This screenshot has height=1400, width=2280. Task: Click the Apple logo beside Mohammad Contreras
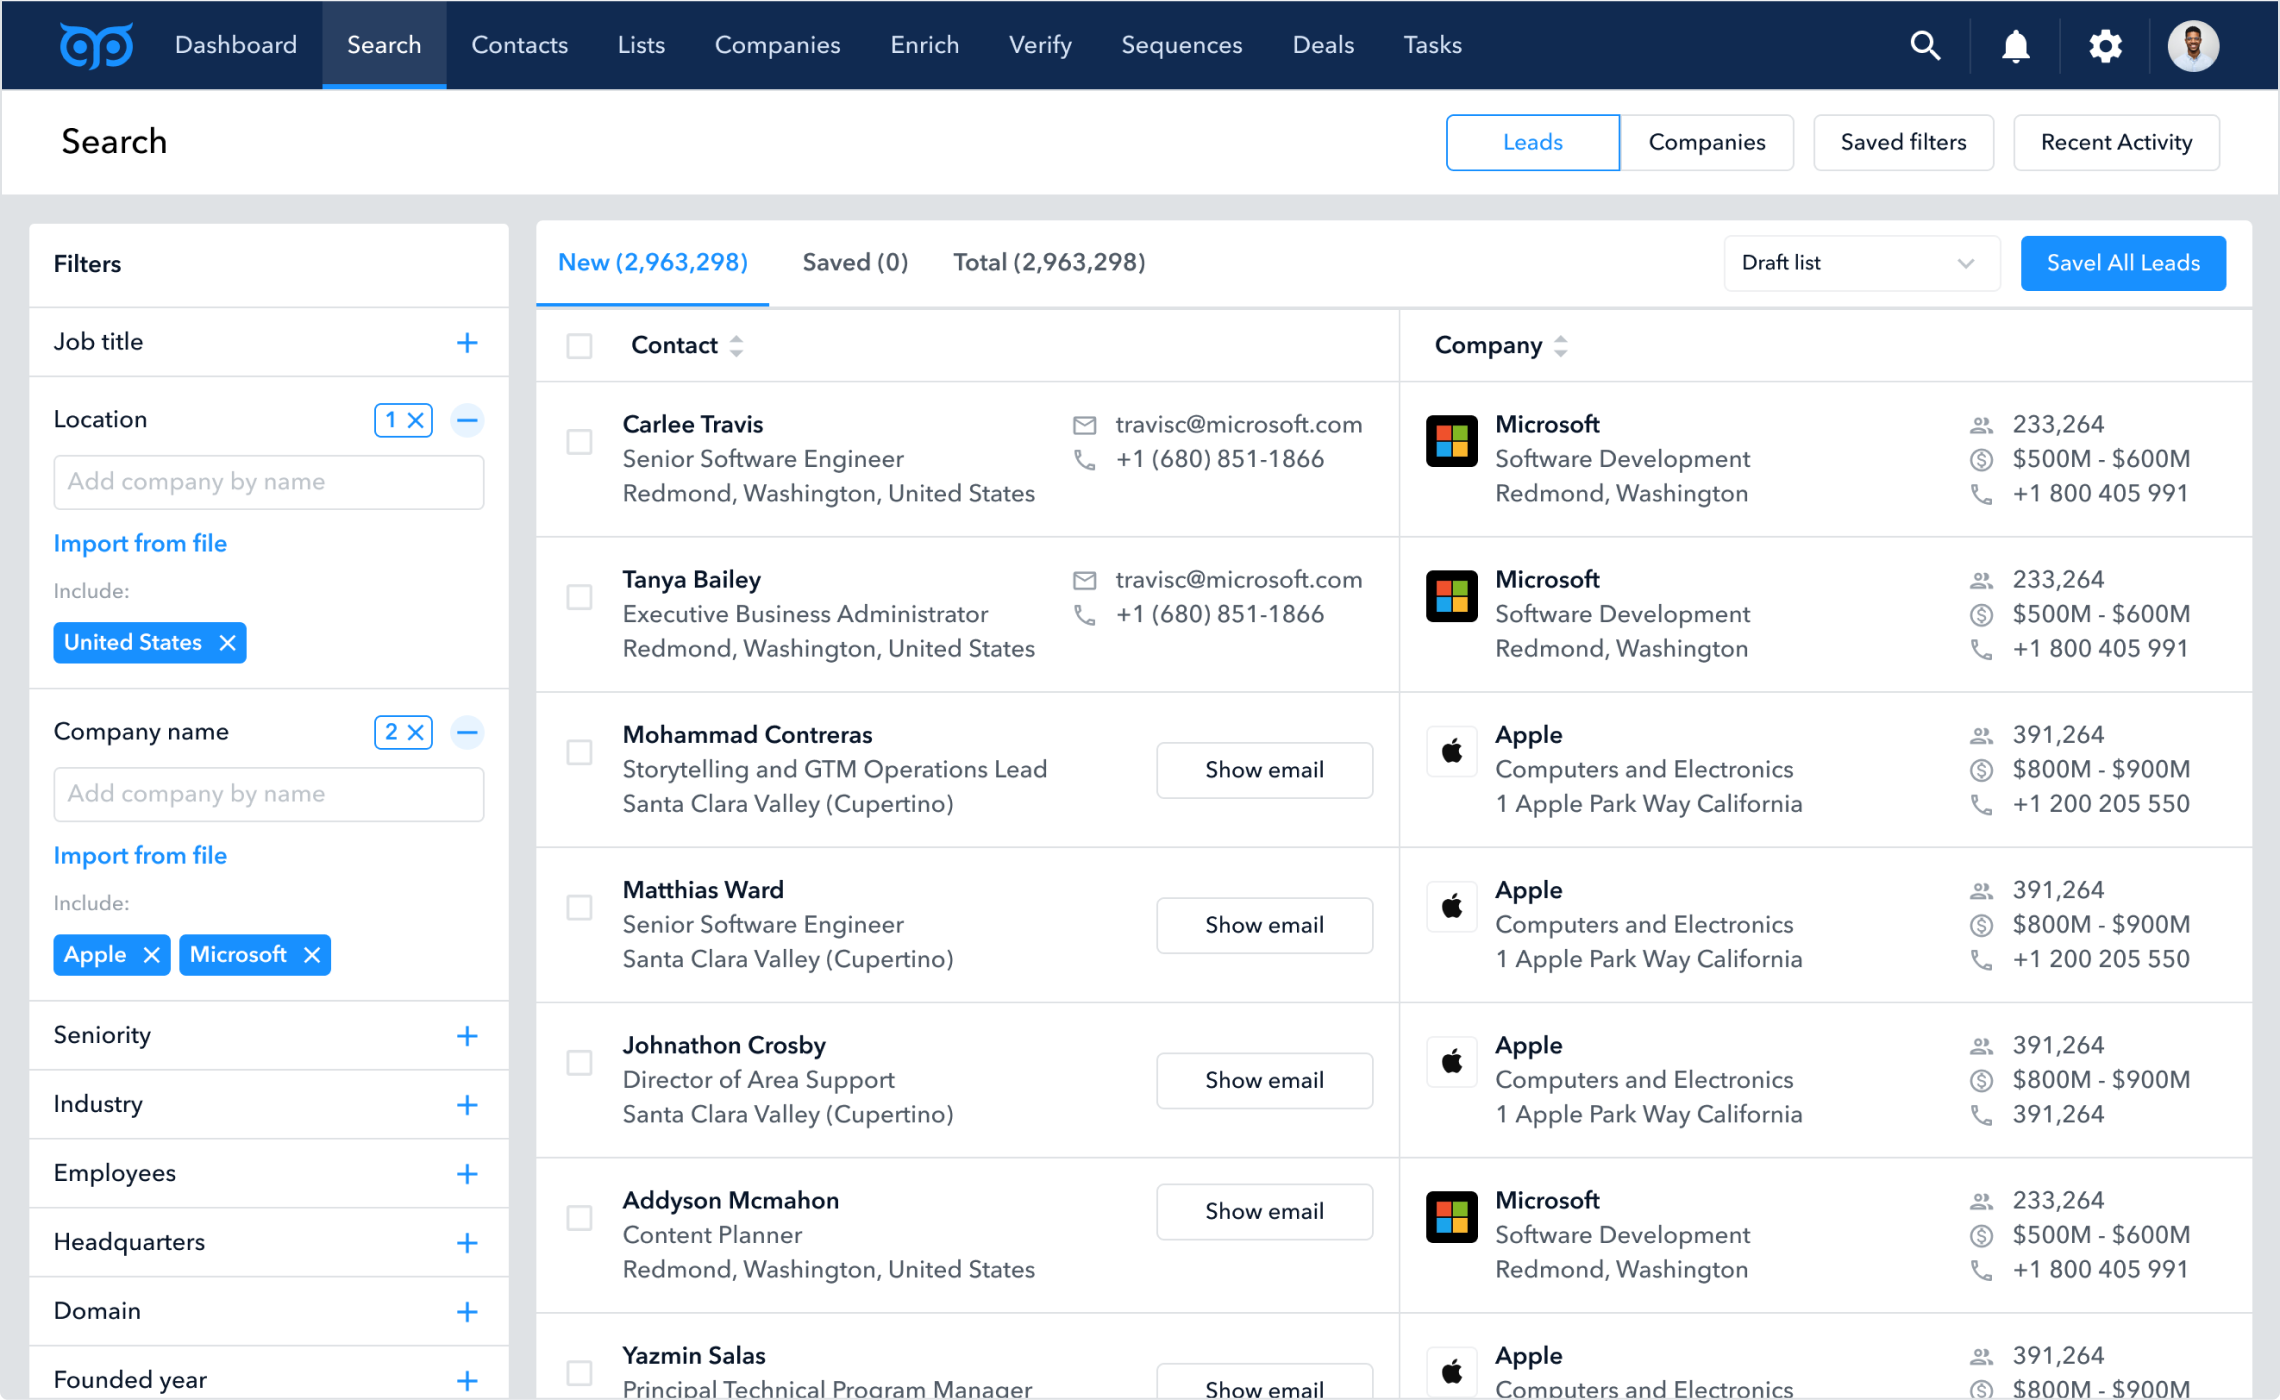pos(1451,751)
